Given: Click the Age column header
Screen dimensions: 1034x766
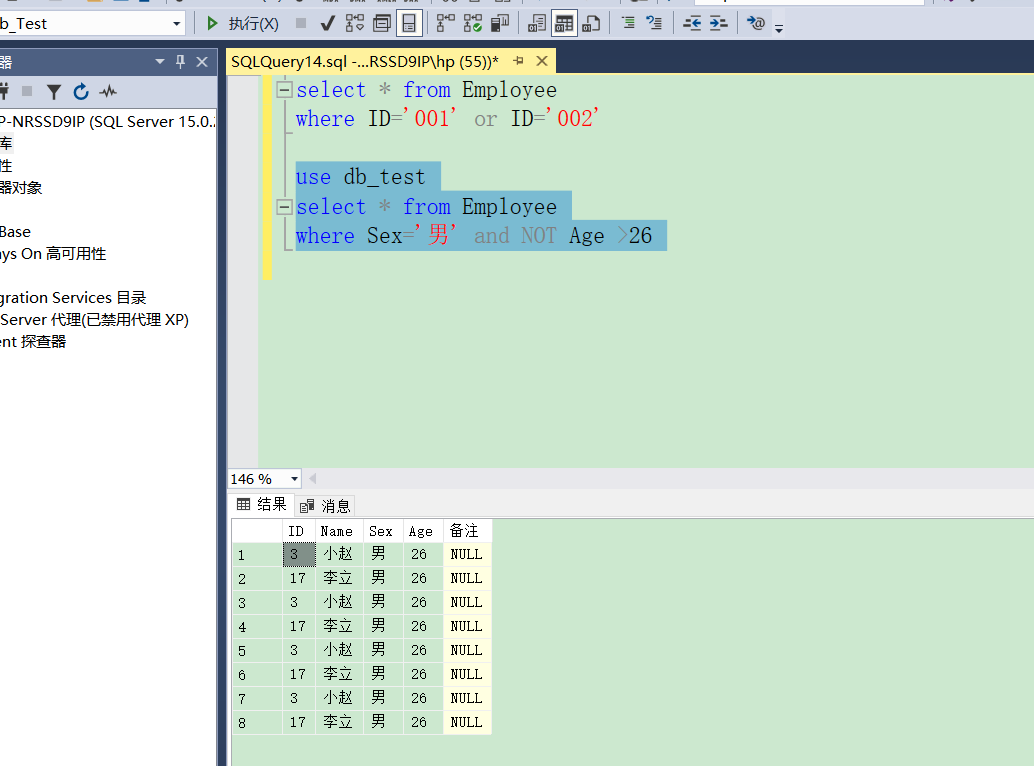Looking at the screenshot, I should [421, 531].
